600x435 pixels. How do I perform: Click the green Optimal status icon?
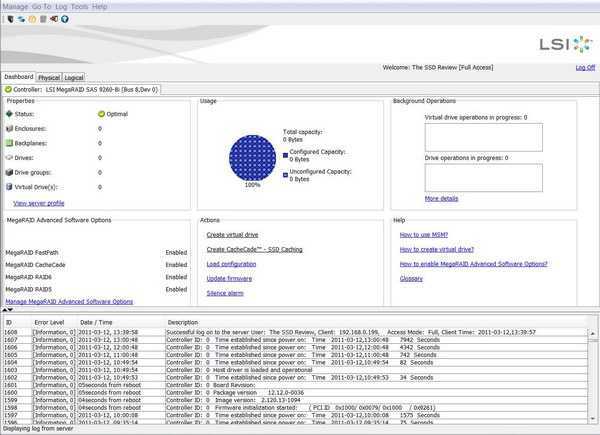coord(101,114)
